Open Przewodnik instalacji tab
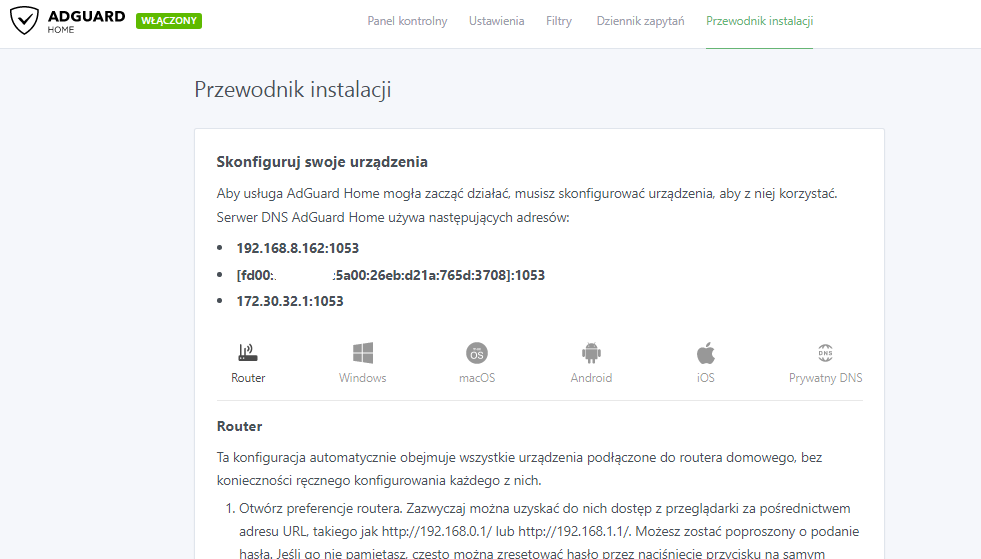The image size is (981, 559). 760,21
